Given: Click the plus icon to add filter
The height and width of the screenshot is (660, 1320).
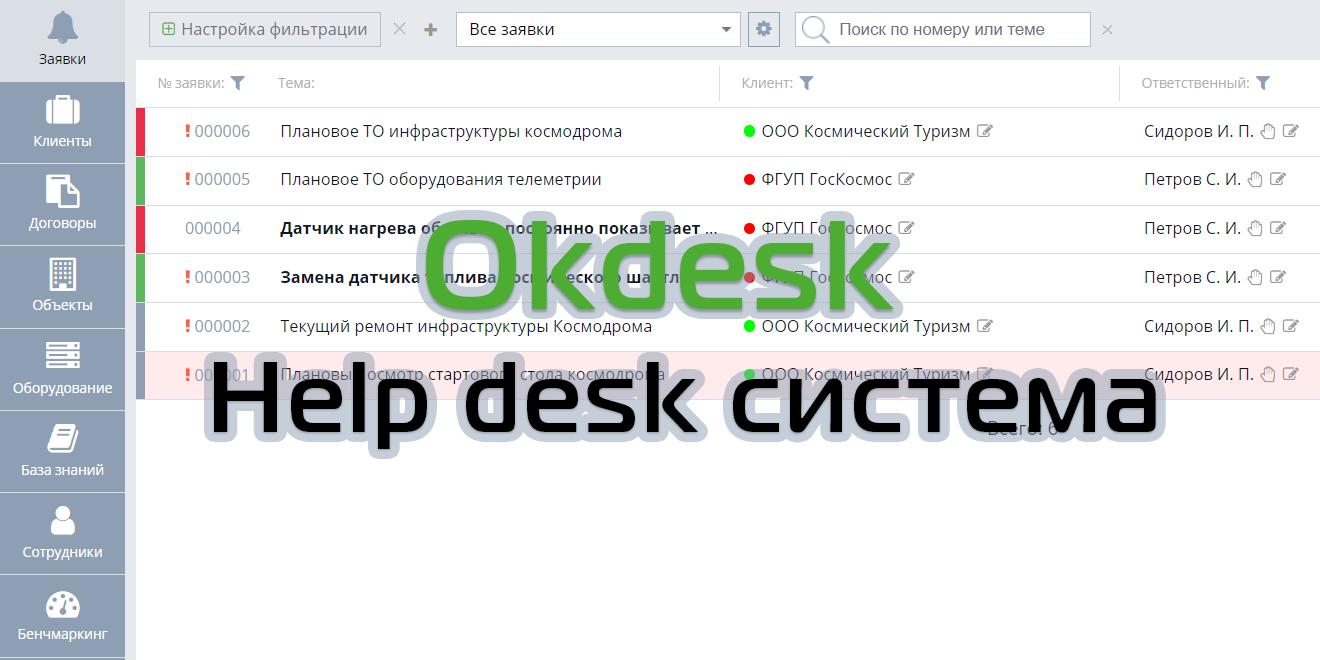Looking at the screenshot, I should tap(431, 30).
